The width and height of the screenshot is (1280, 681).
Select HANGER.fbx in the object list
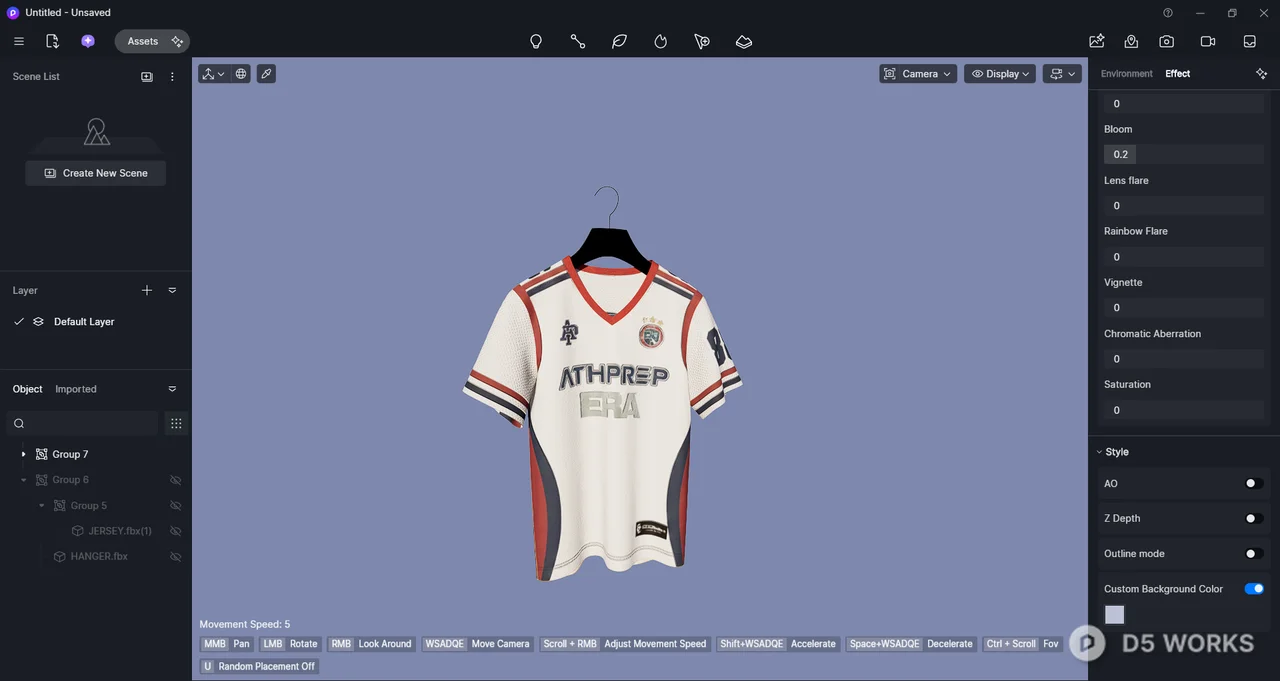(99, 556)
